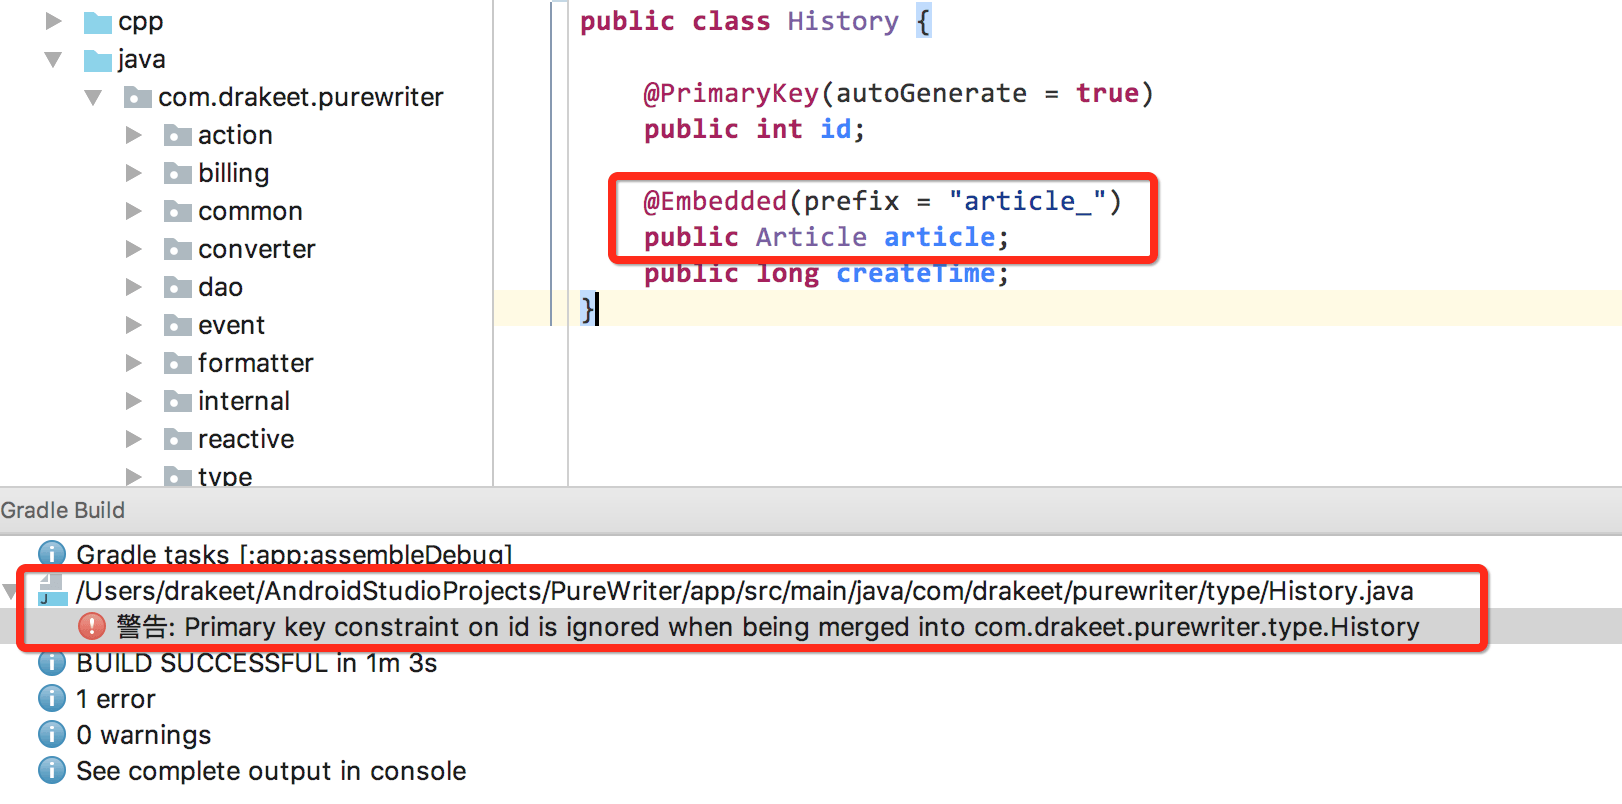This screenshot has height=804, width=1622.
Task: Expand the dao package arrow
Action: click(133, 288)
